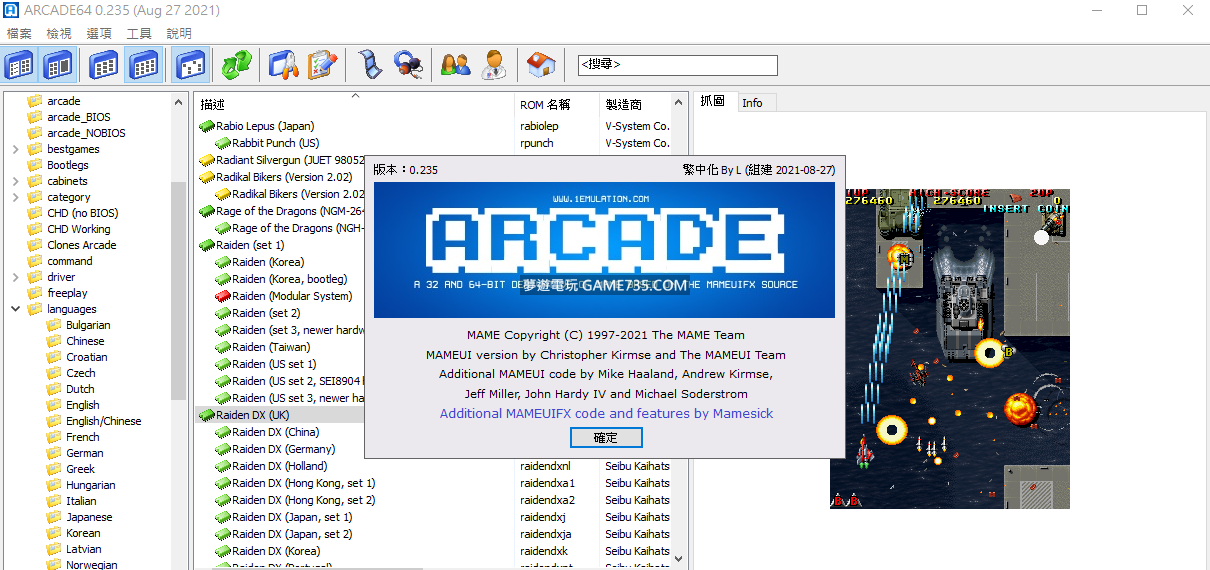
Task: Click the doctor figure toolbar icon
Action: click(x=493, y=65)
